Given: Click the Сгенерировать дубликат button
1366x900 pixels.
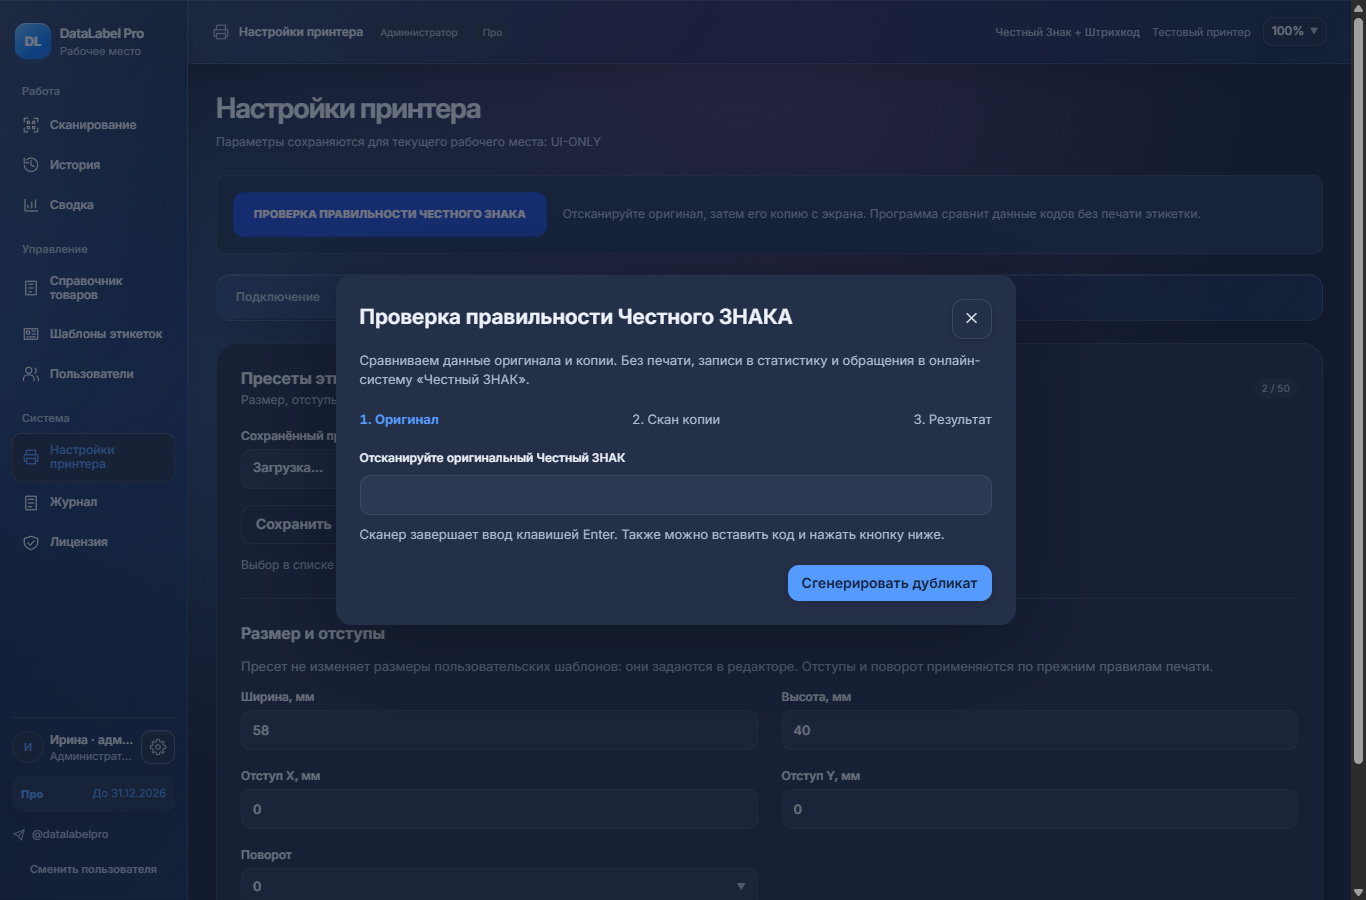Looking at the screenshot, I should tap(889, 583).
